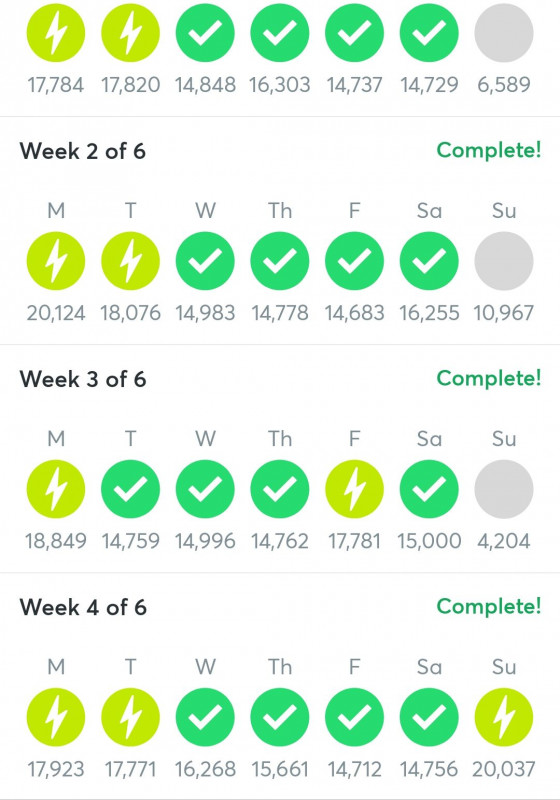Tap Sunday lightning bolt with 20,037 steps
Viewport: 560px width, 800px height.
(x=504, y=717)
